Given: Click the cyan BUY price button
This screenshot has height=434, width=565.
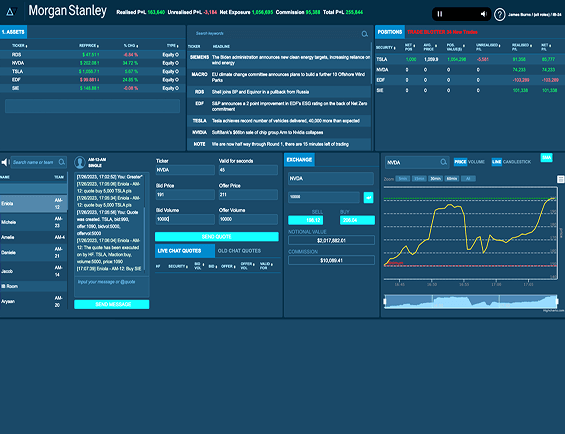Looking at the screenshot, I should point(357,220).
